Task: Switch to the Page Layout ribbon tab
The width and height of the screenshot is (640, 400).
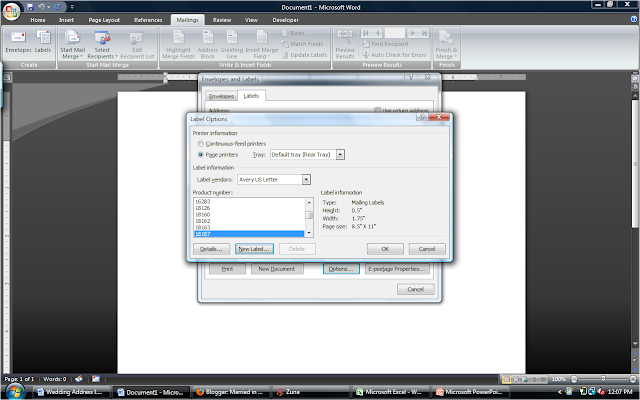Action: (104, 20)
